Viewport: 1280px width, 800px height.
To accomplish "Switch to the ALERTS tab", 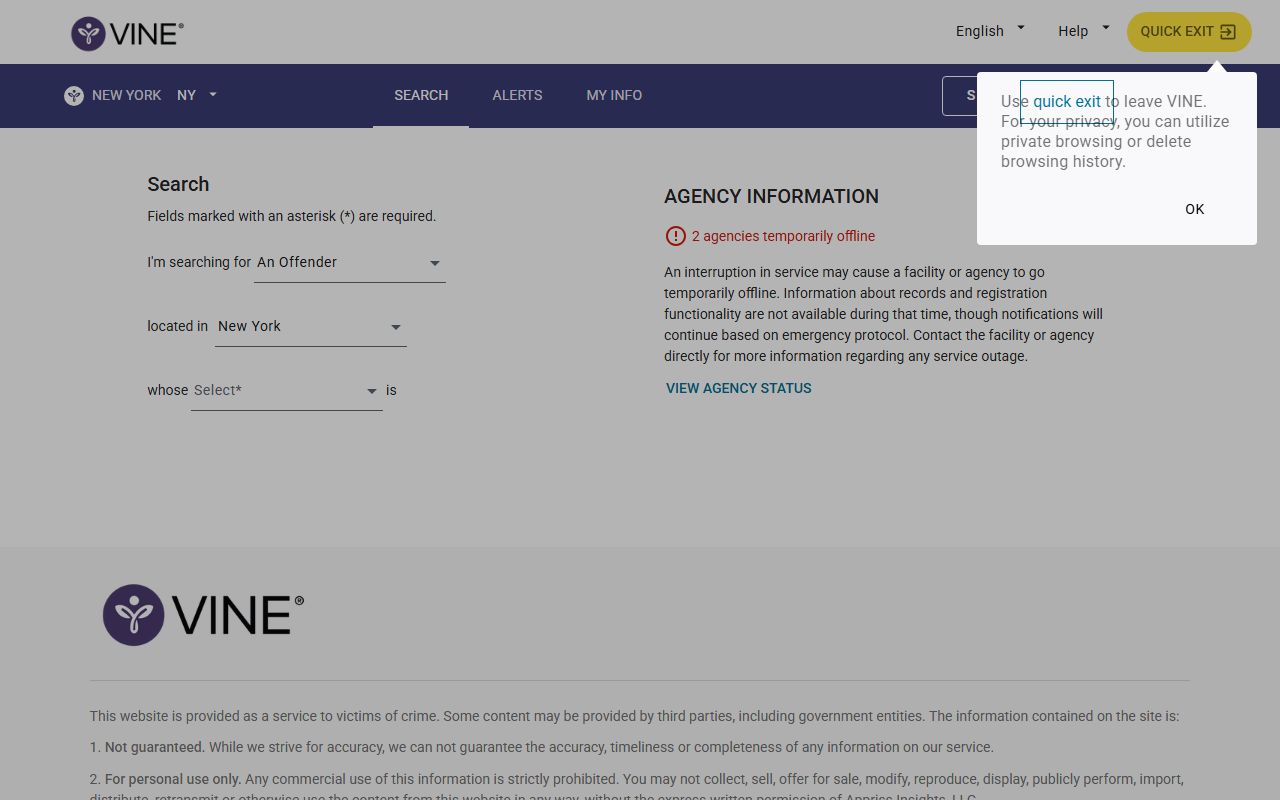I will click(517, 95).
